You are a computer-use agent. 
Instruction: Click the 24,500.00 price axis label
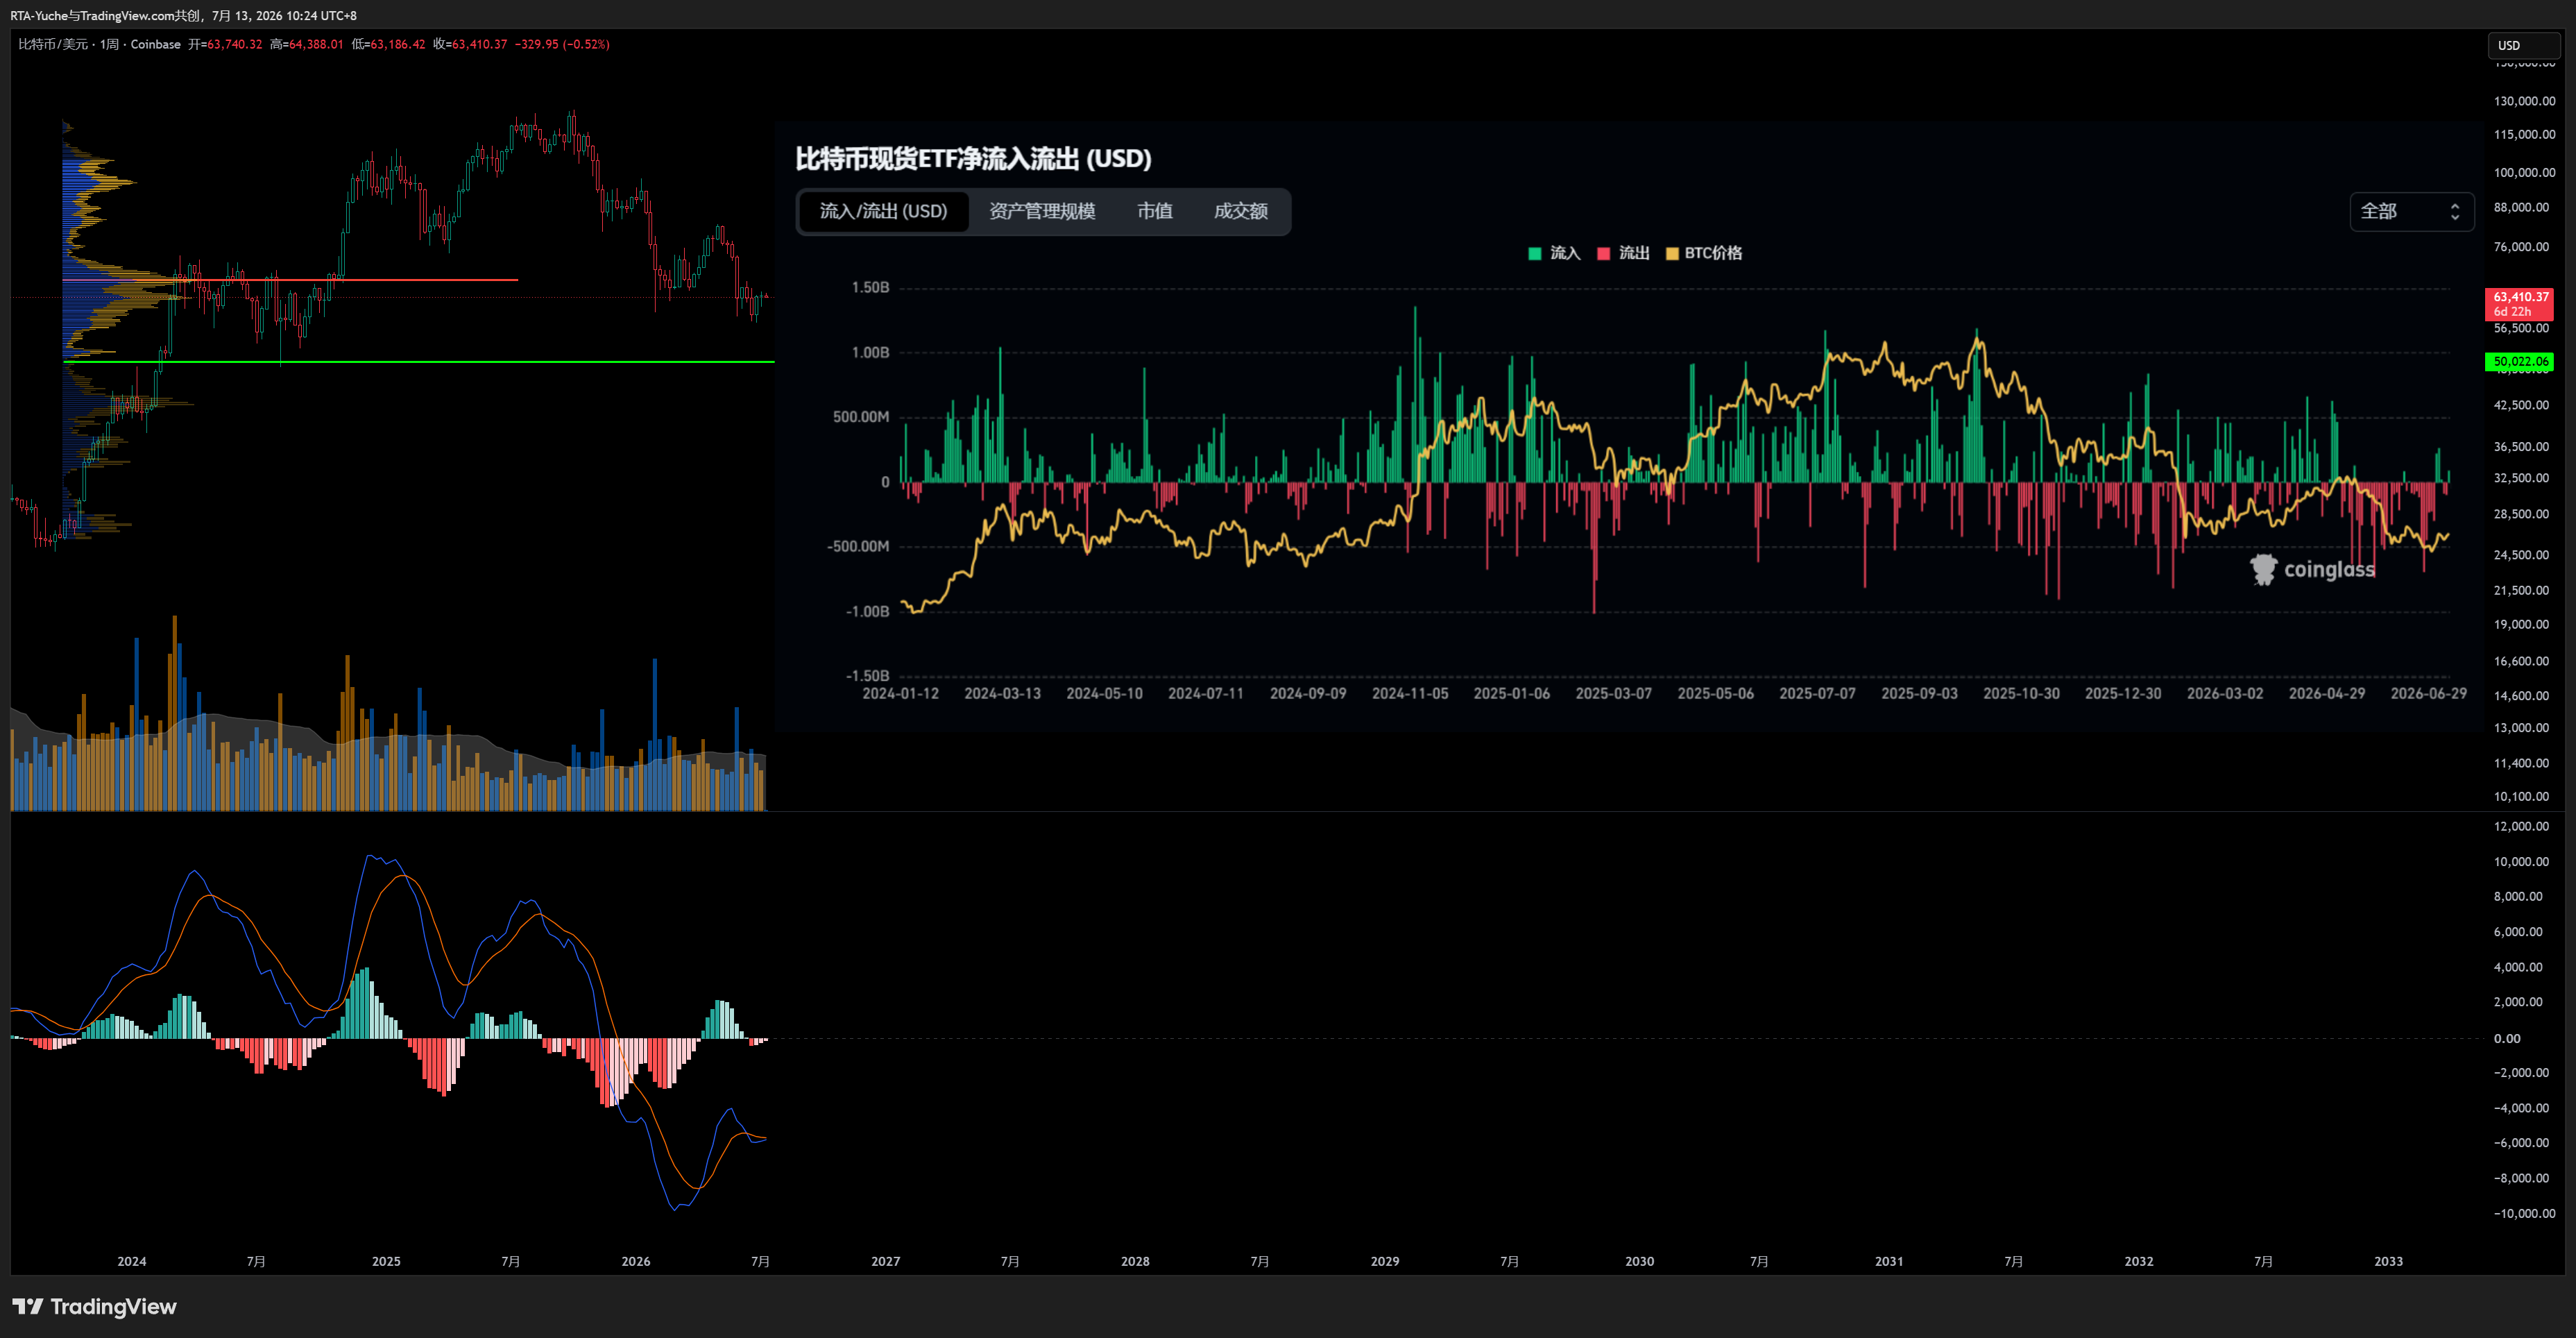click(x=2521, y=555)
